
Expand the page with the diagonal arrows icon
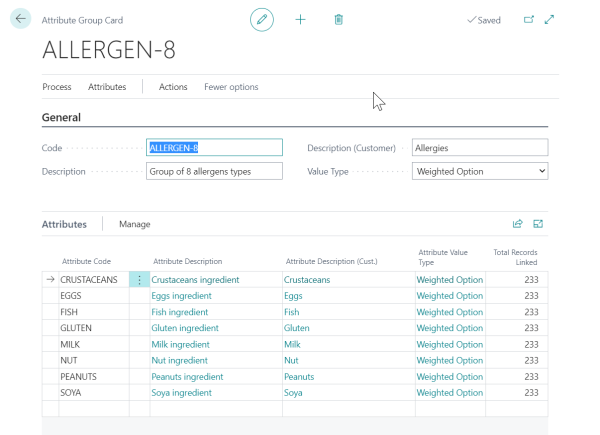pos(549,19)
